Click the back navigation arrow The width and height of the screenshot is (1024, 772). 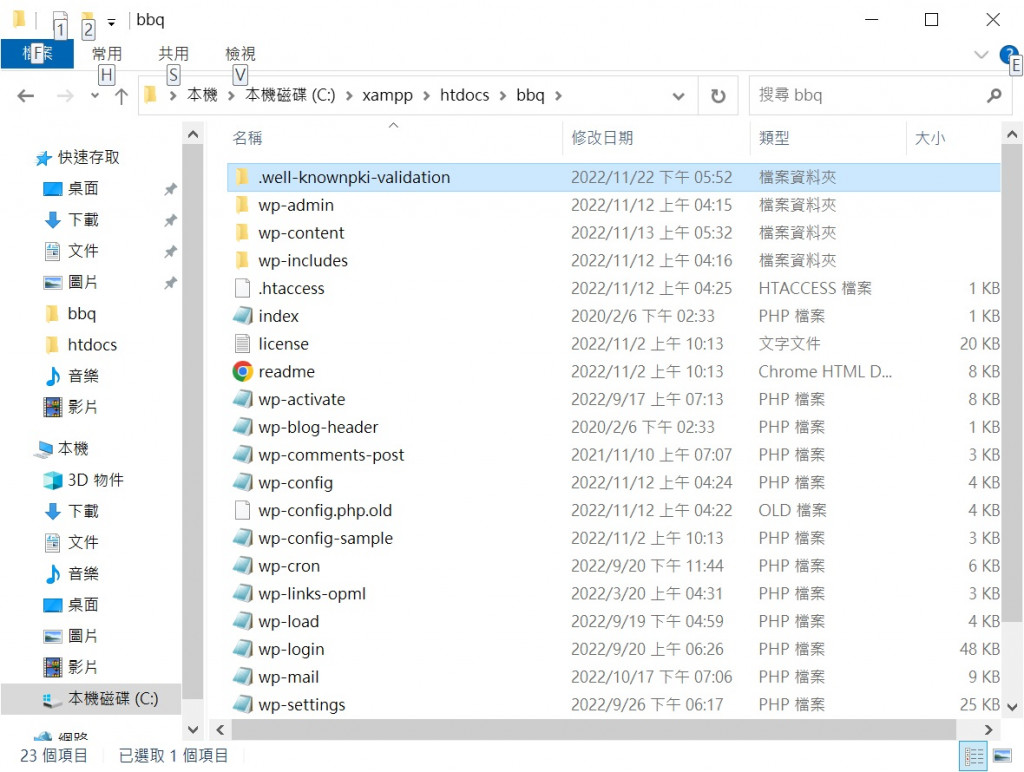pyautogui.click(x=25, y=96)
